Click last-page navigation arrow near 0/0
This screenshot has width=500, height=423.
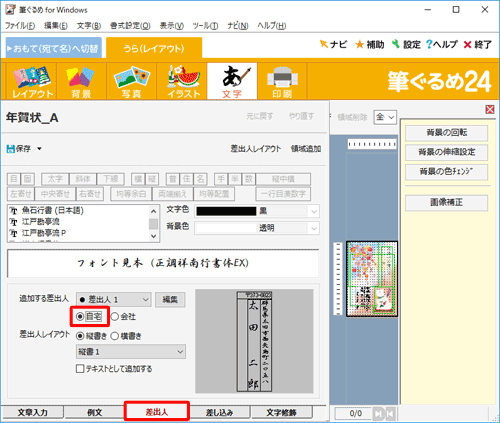(378, 414)
